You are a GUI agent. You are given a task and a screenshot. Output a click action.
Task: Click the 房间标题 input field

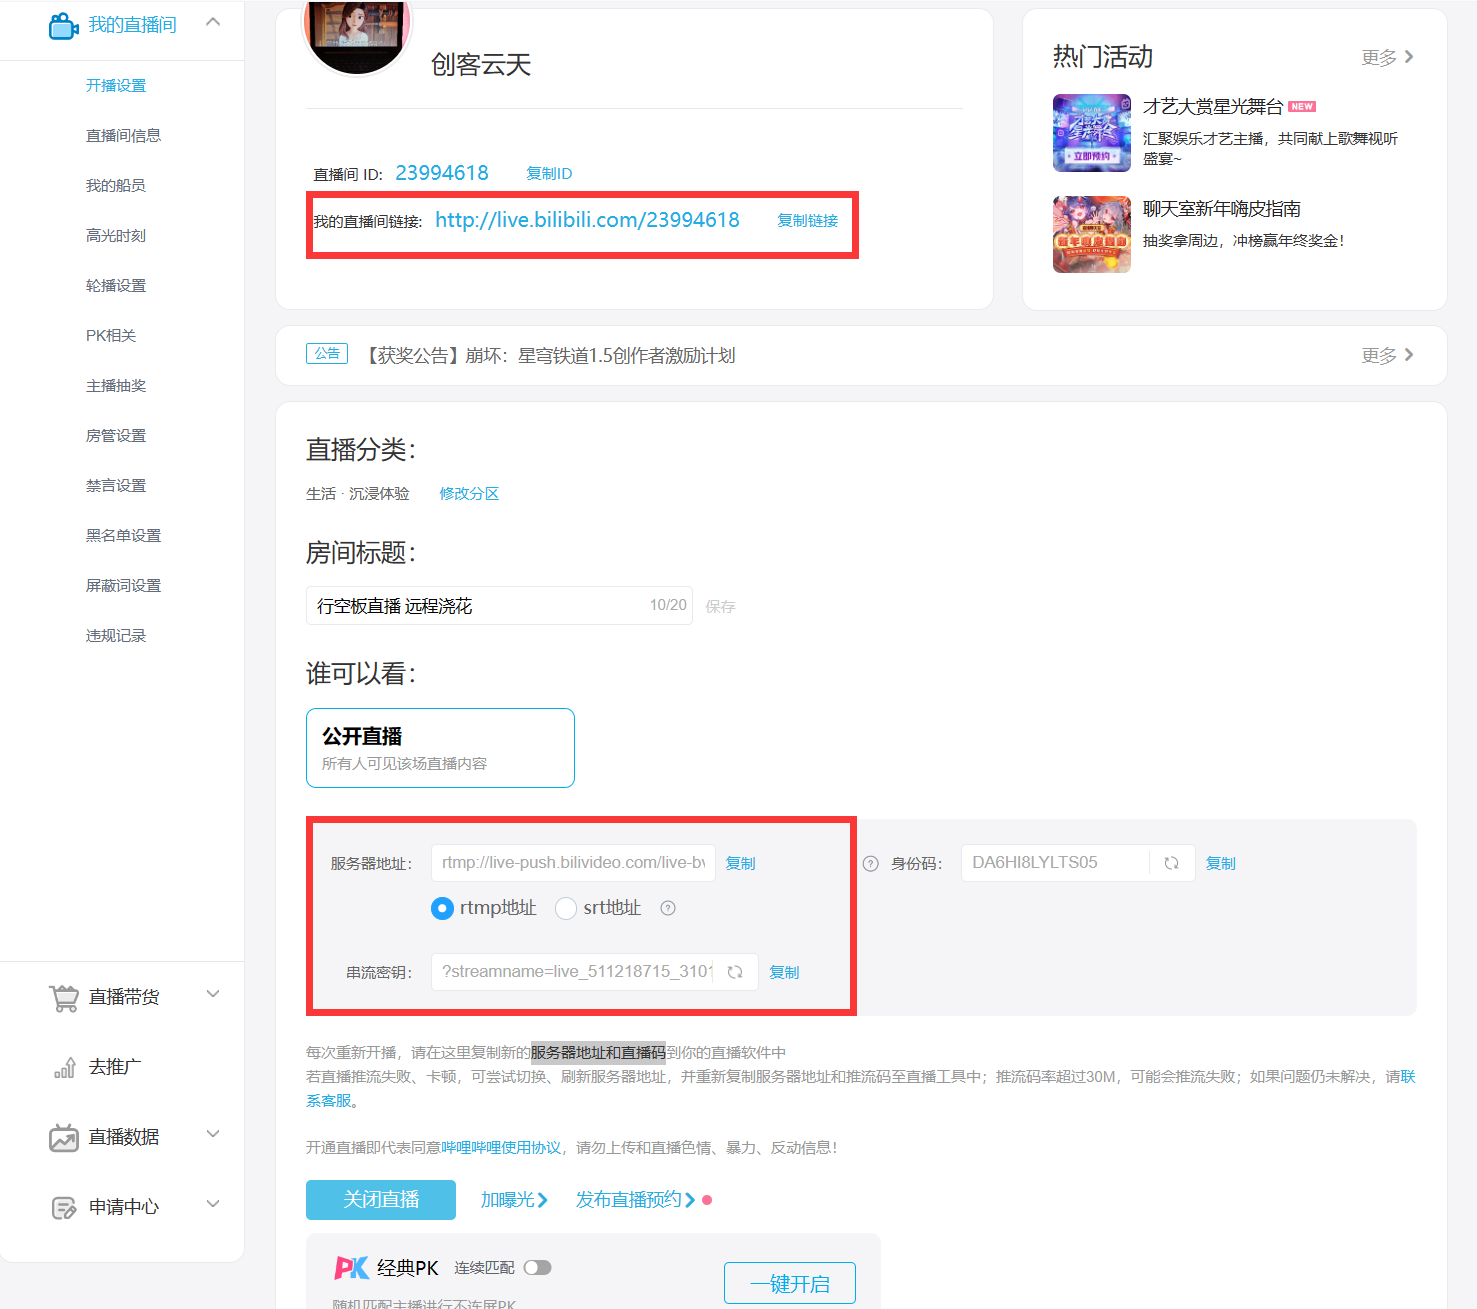499,606
